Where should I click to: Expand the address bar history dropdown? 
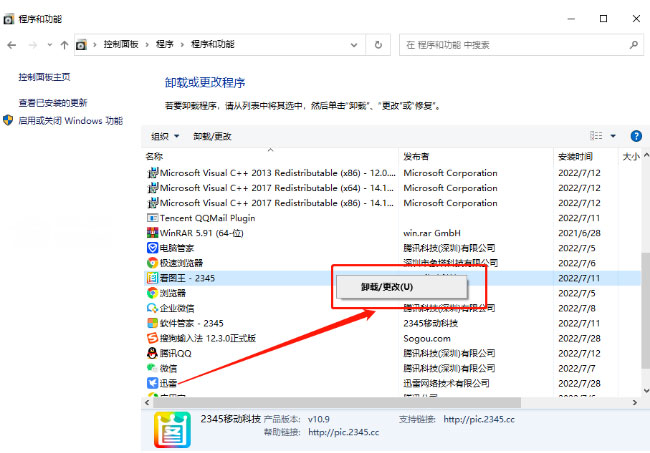click(354, 45)
